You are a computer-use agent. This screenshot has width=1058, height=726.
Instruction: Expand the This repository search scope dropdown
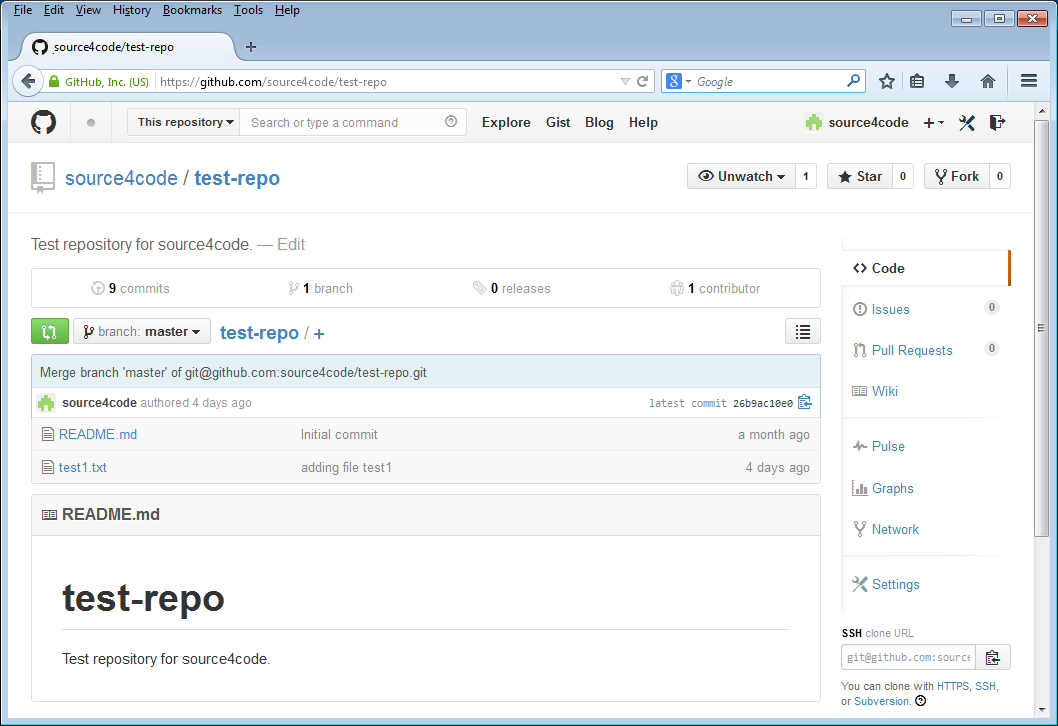[x=184, y=122]
